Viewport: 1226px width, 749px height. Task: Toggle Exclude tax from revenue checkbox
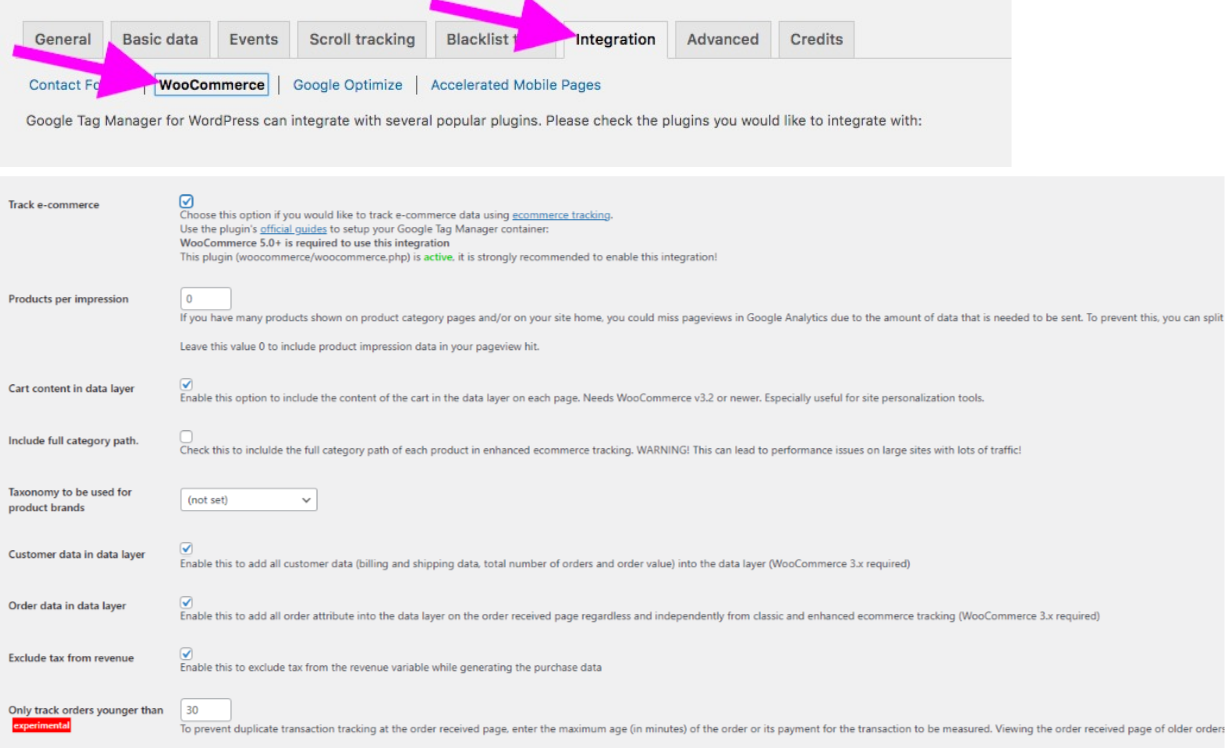coord(187,653)
